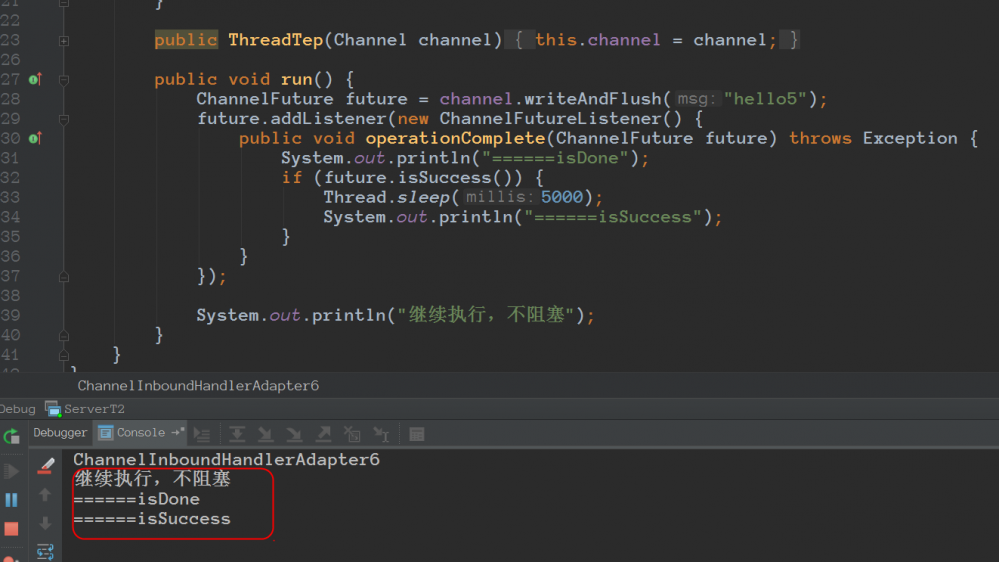Viewport: 999px width, 562px height.
Task: Switch to the Console tab
Action: tap(141, 433)
